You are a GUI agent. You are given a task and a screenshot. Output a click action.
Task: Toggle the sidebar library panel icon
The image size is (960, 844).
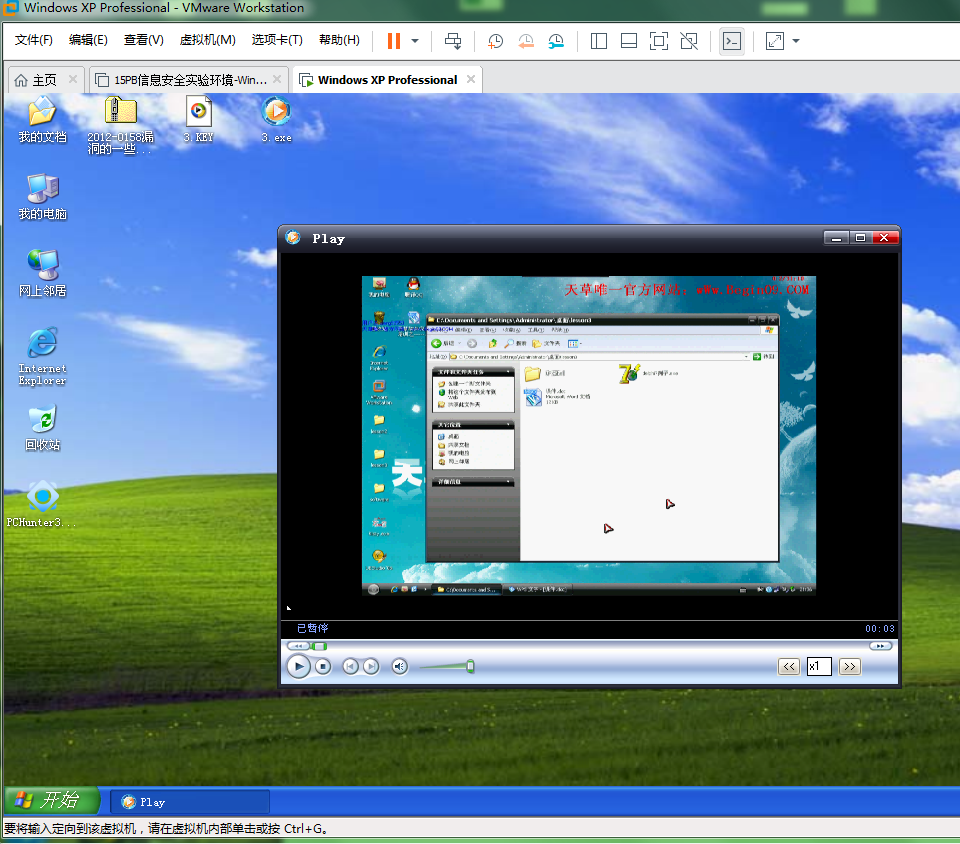pyautogui.click(x=599, y=41)
